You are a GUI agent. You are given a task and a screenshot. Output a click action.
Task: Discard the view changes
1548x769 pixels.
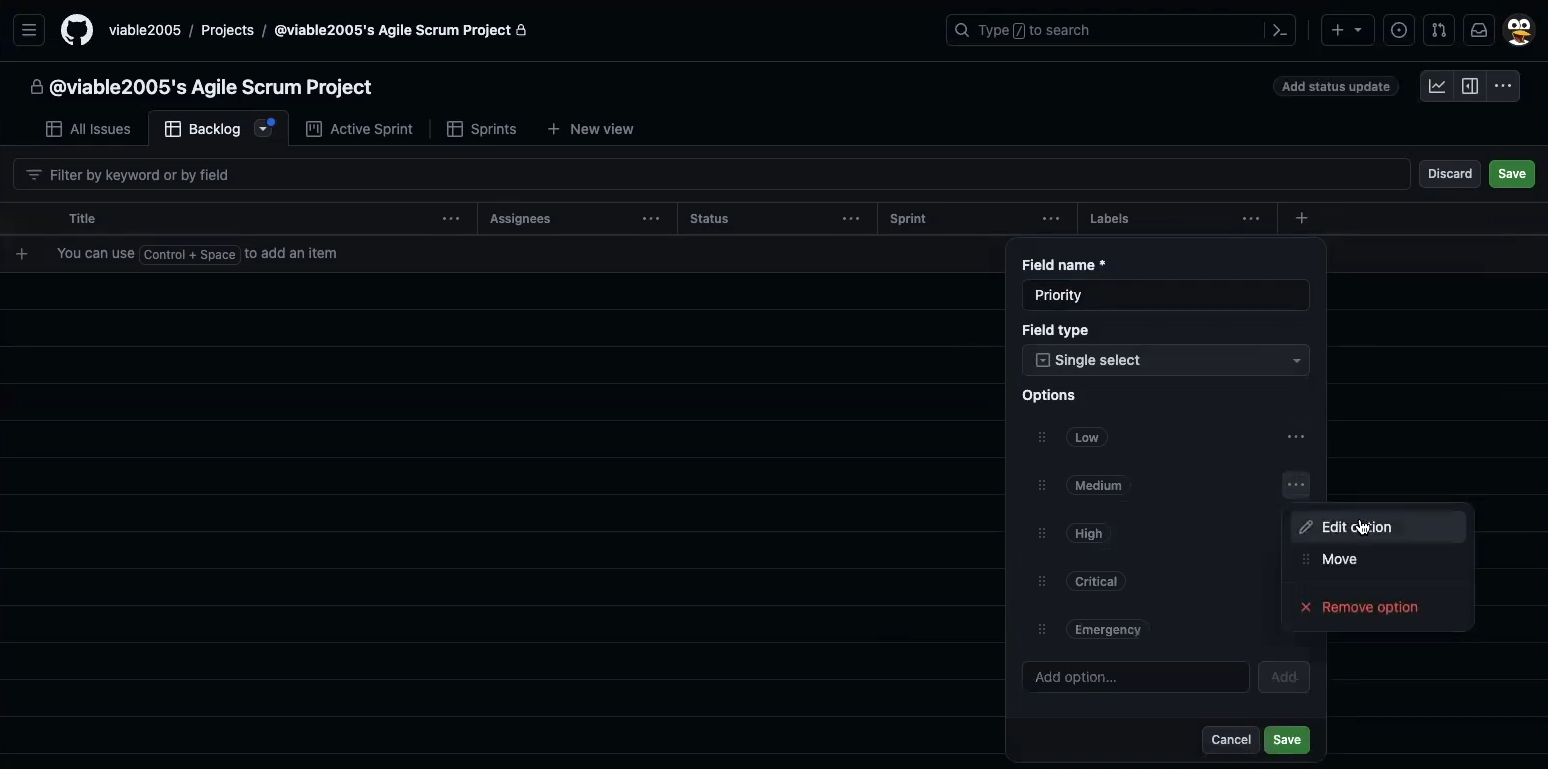pos(1449,174)
